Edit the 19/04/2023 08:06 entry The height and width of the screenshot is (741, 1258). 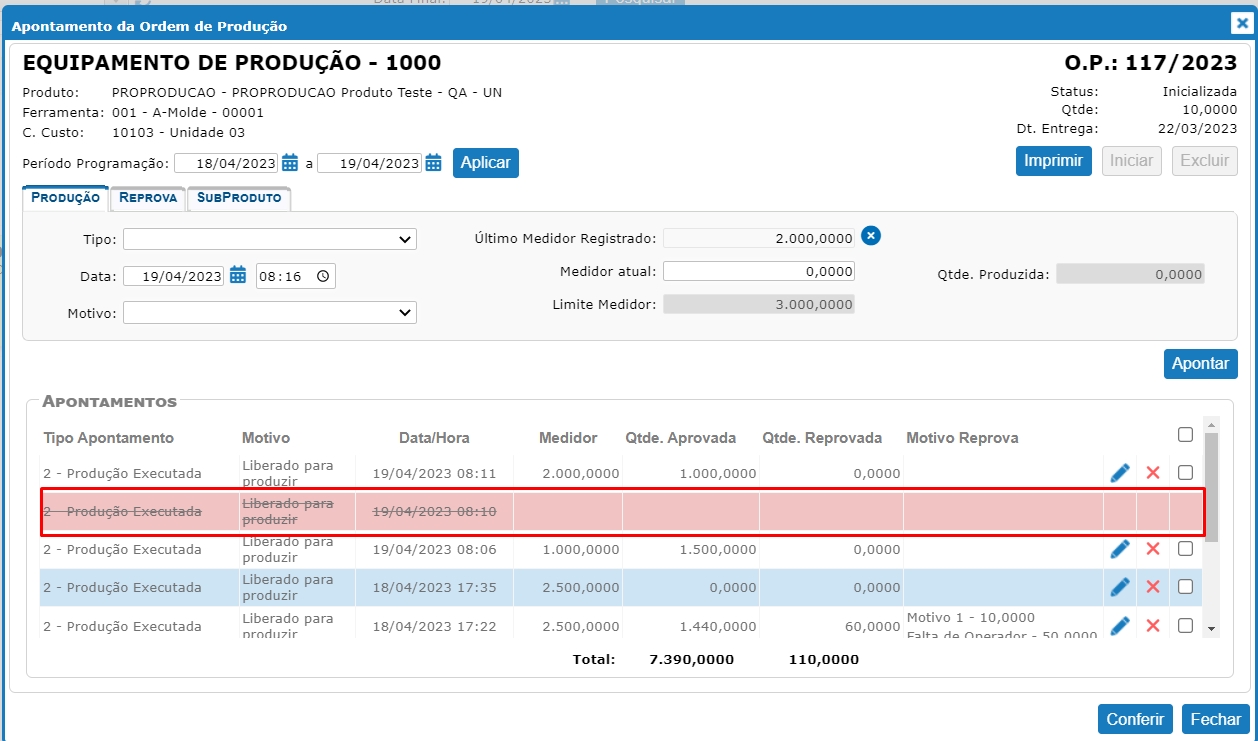pos(1120,549)
